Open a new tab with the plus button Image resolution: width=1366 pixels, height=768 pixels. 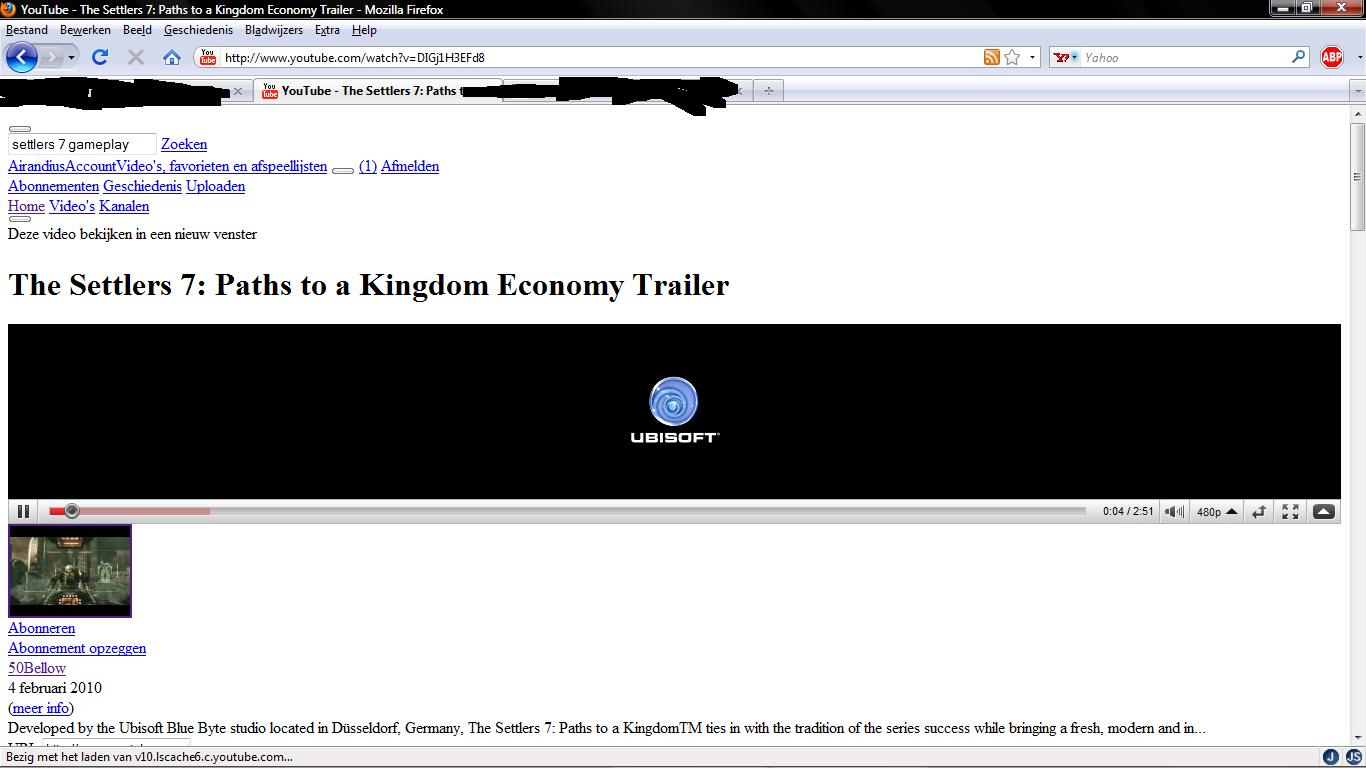768,91
